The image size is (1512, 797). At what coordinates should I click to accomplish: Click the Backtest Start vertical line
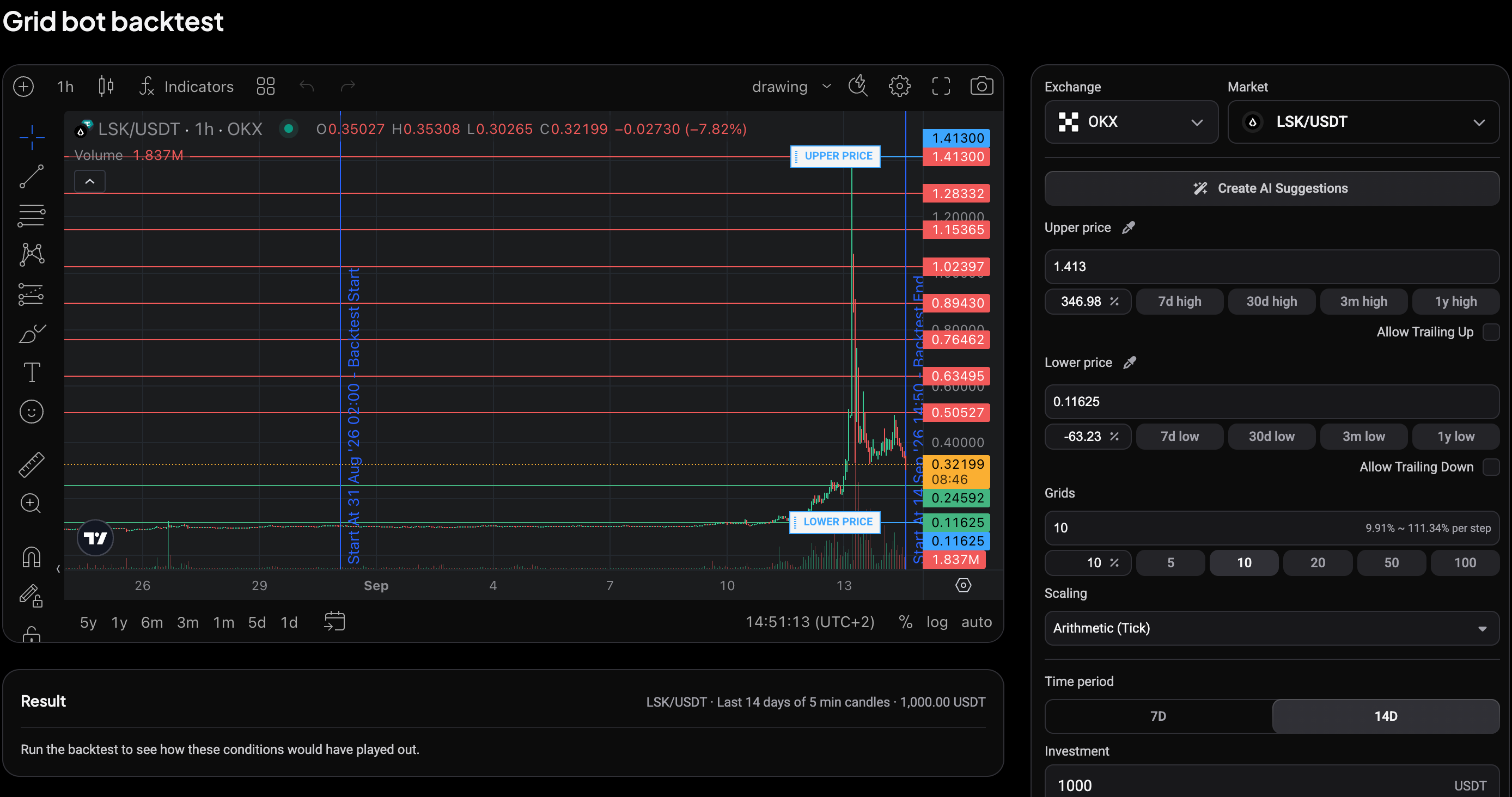coord(341,340)
